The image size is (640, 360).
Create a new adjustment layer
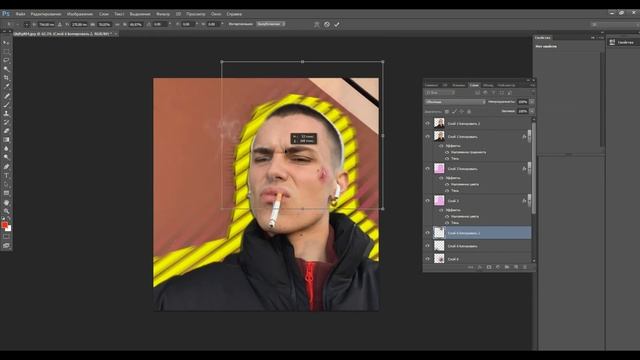coord(498,267)
